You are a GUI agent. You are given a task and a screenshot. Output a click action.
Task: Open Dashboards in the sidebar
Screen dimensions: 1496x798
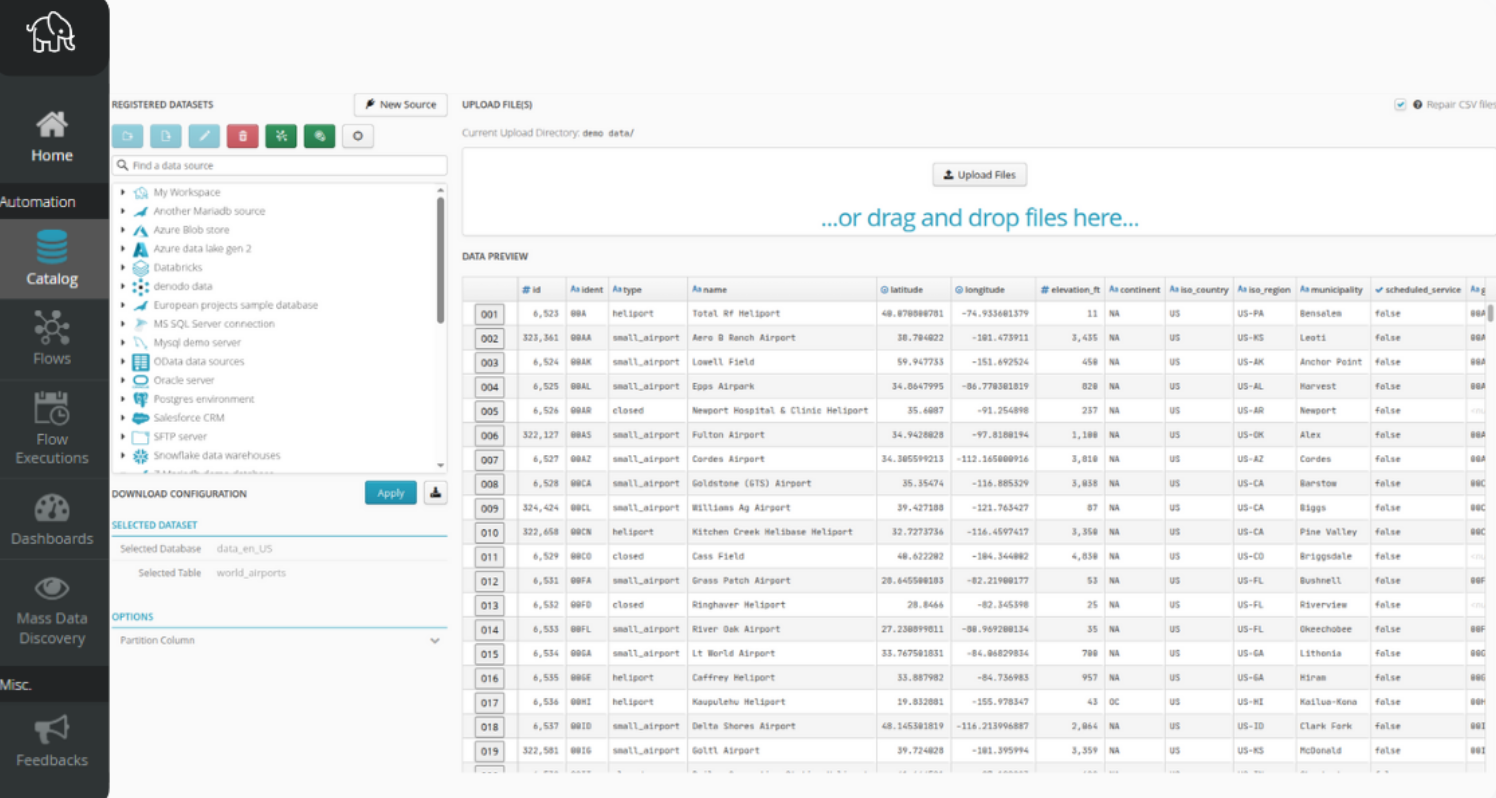(x=52, y=519)
